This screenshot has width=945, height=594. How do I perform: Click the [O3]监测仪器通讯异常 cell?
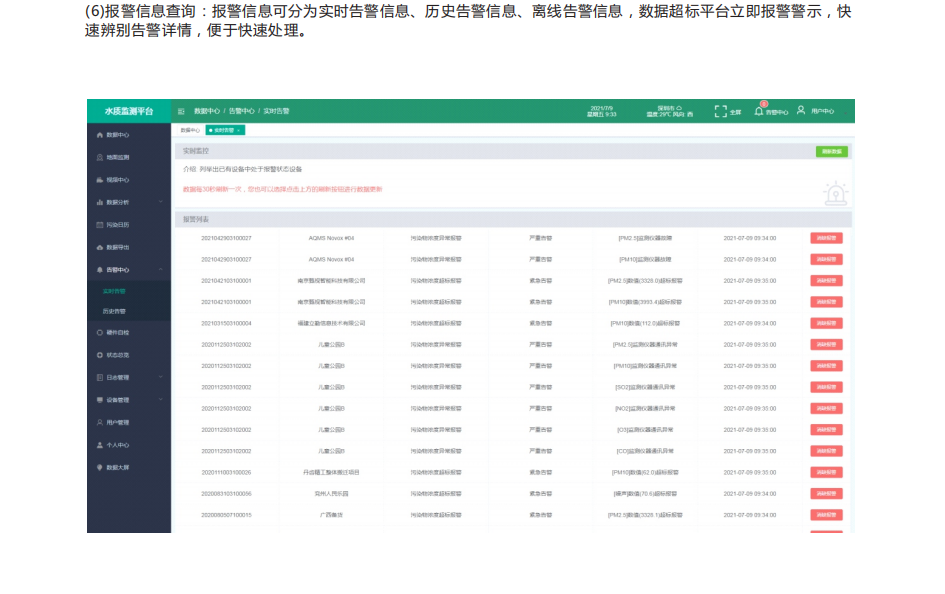tap(645, 430)
